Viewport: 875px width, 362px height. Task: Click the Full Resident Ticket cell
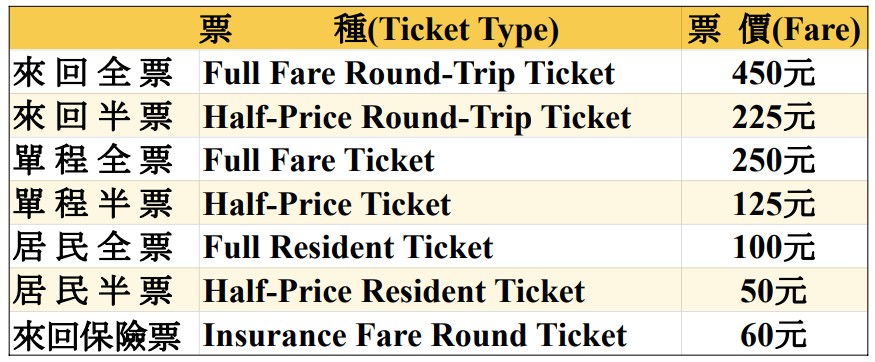tap(440, 247)
